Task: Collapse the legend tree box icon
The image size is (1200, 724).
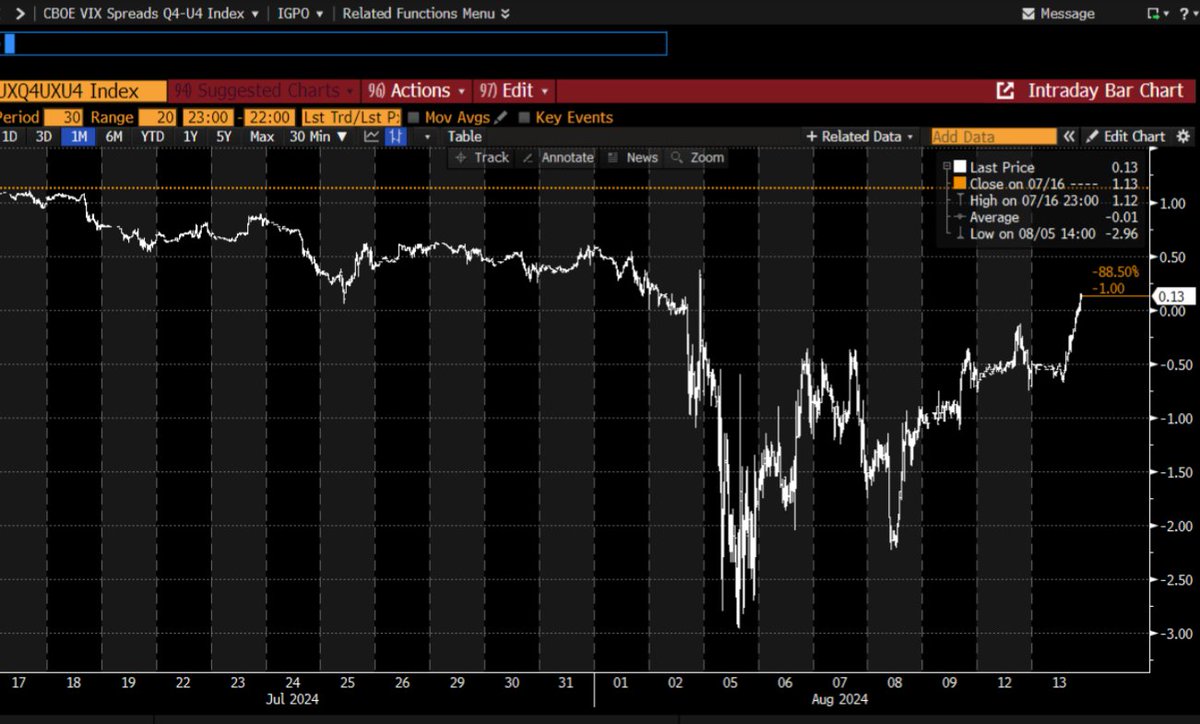Action: pyautogui.click(x=946, y=167)
